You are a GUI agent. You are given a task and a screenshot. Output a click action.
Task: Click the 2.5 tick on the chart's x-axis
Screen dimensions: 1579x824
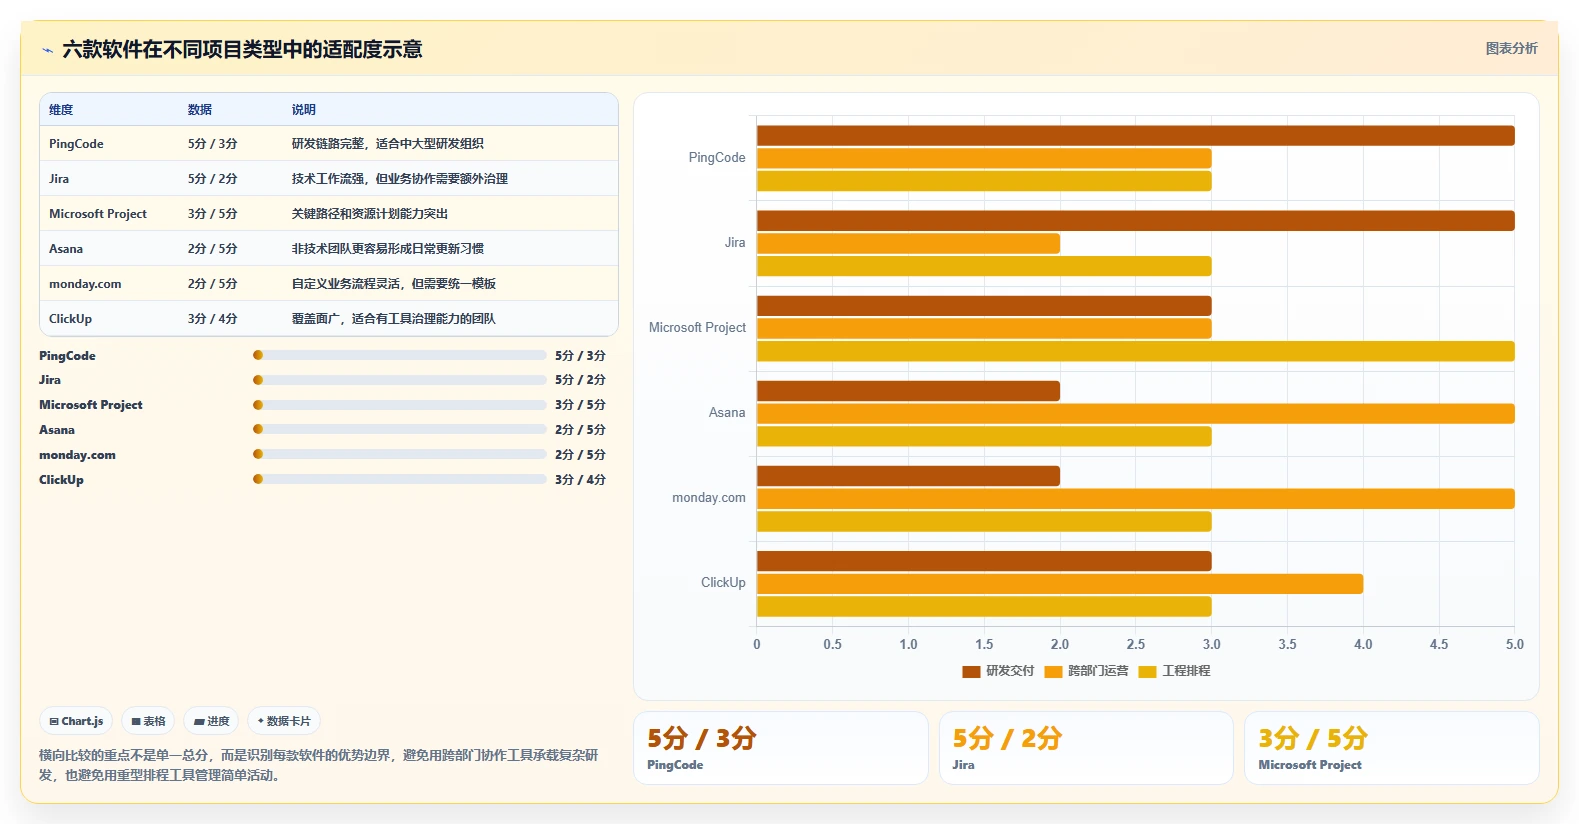pyautogui.click(x=1136, y=645)
